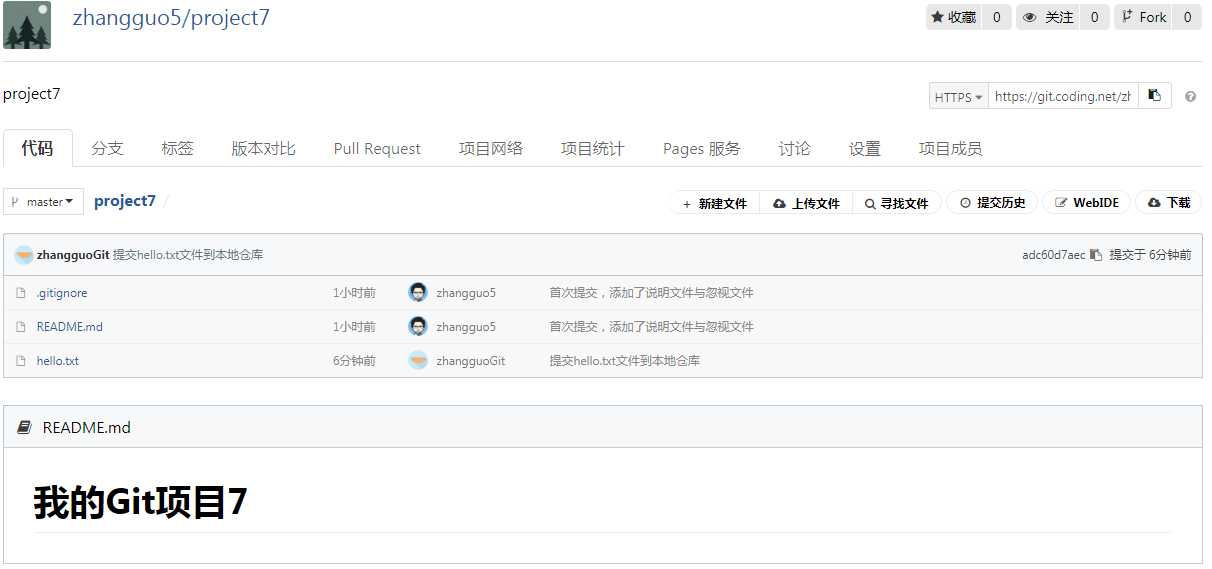Open latest commit message 提交hello.txt文件到本地仓库 in header
The width and height of the screenshot is (1212, 569).
click(x=188, y=255)
